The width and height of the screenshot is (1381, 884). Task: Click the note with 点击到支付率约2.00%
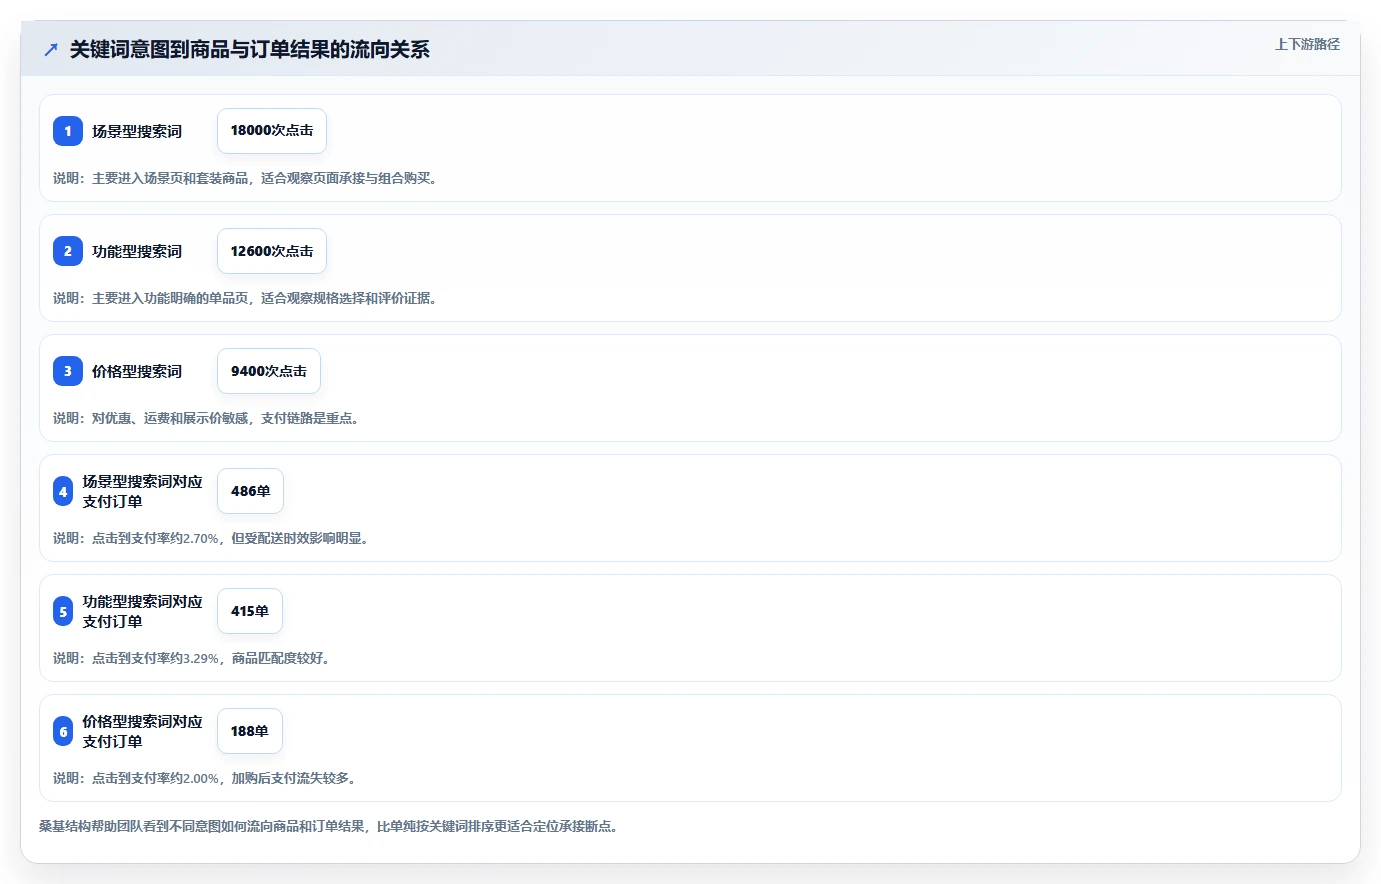206,778
